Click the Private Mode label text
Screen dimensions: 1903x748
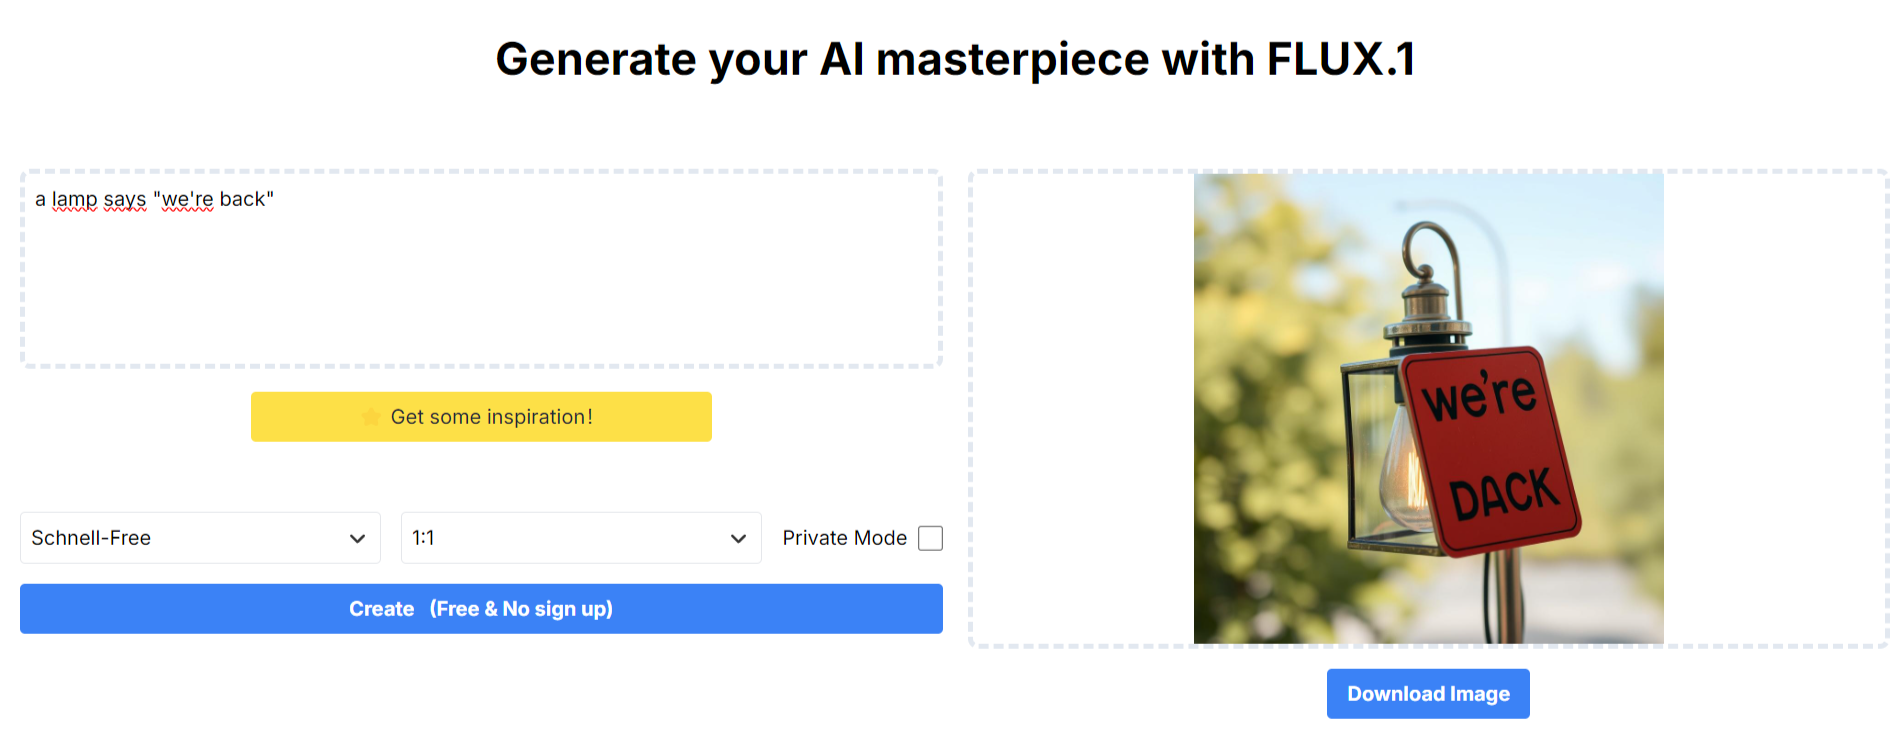pyautogui.click(x=844, y=538)
